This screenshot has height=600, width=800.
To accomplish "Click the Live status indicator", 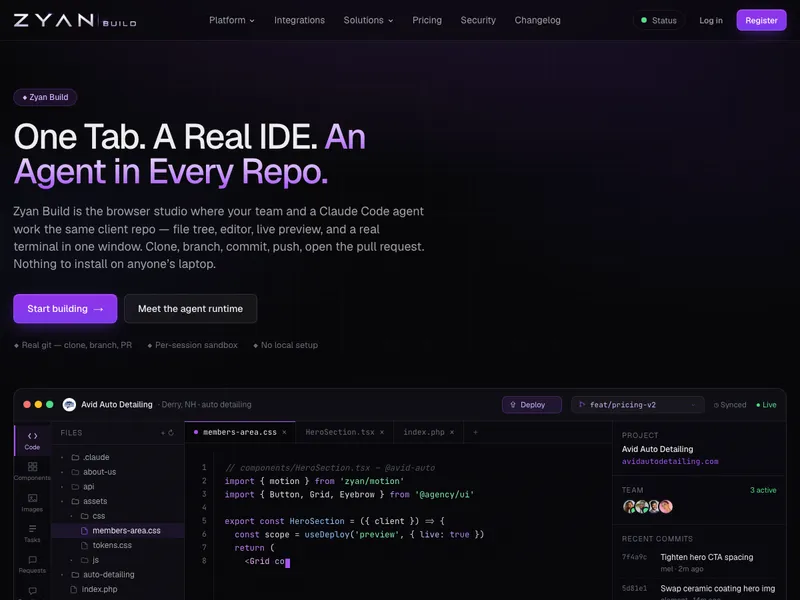I will pos(766,405).
